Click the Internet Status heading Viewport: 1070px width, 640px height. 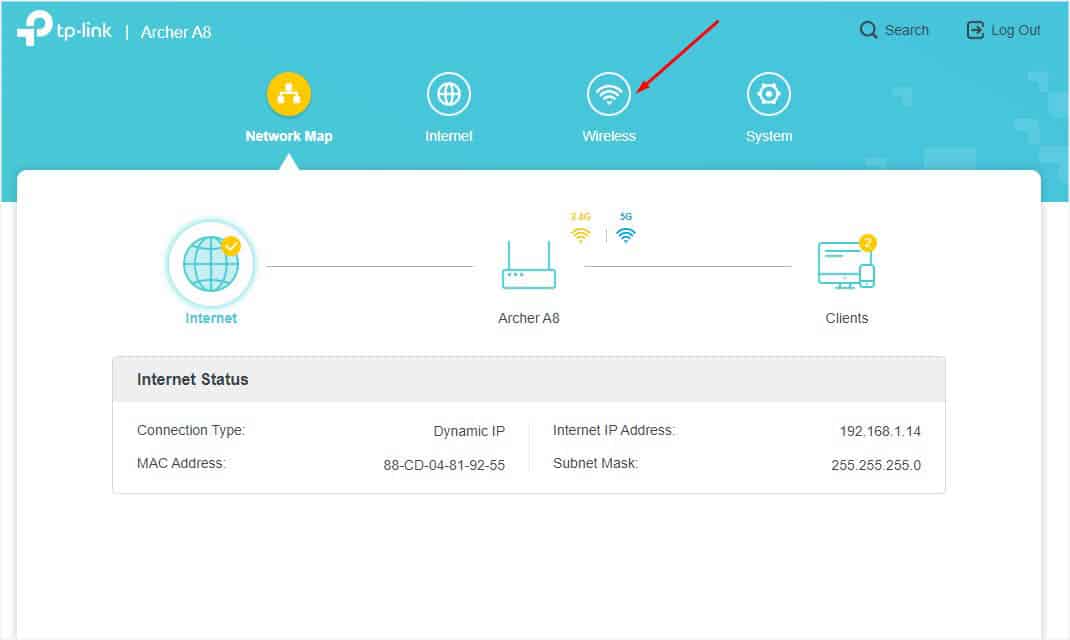pos(192,379)
